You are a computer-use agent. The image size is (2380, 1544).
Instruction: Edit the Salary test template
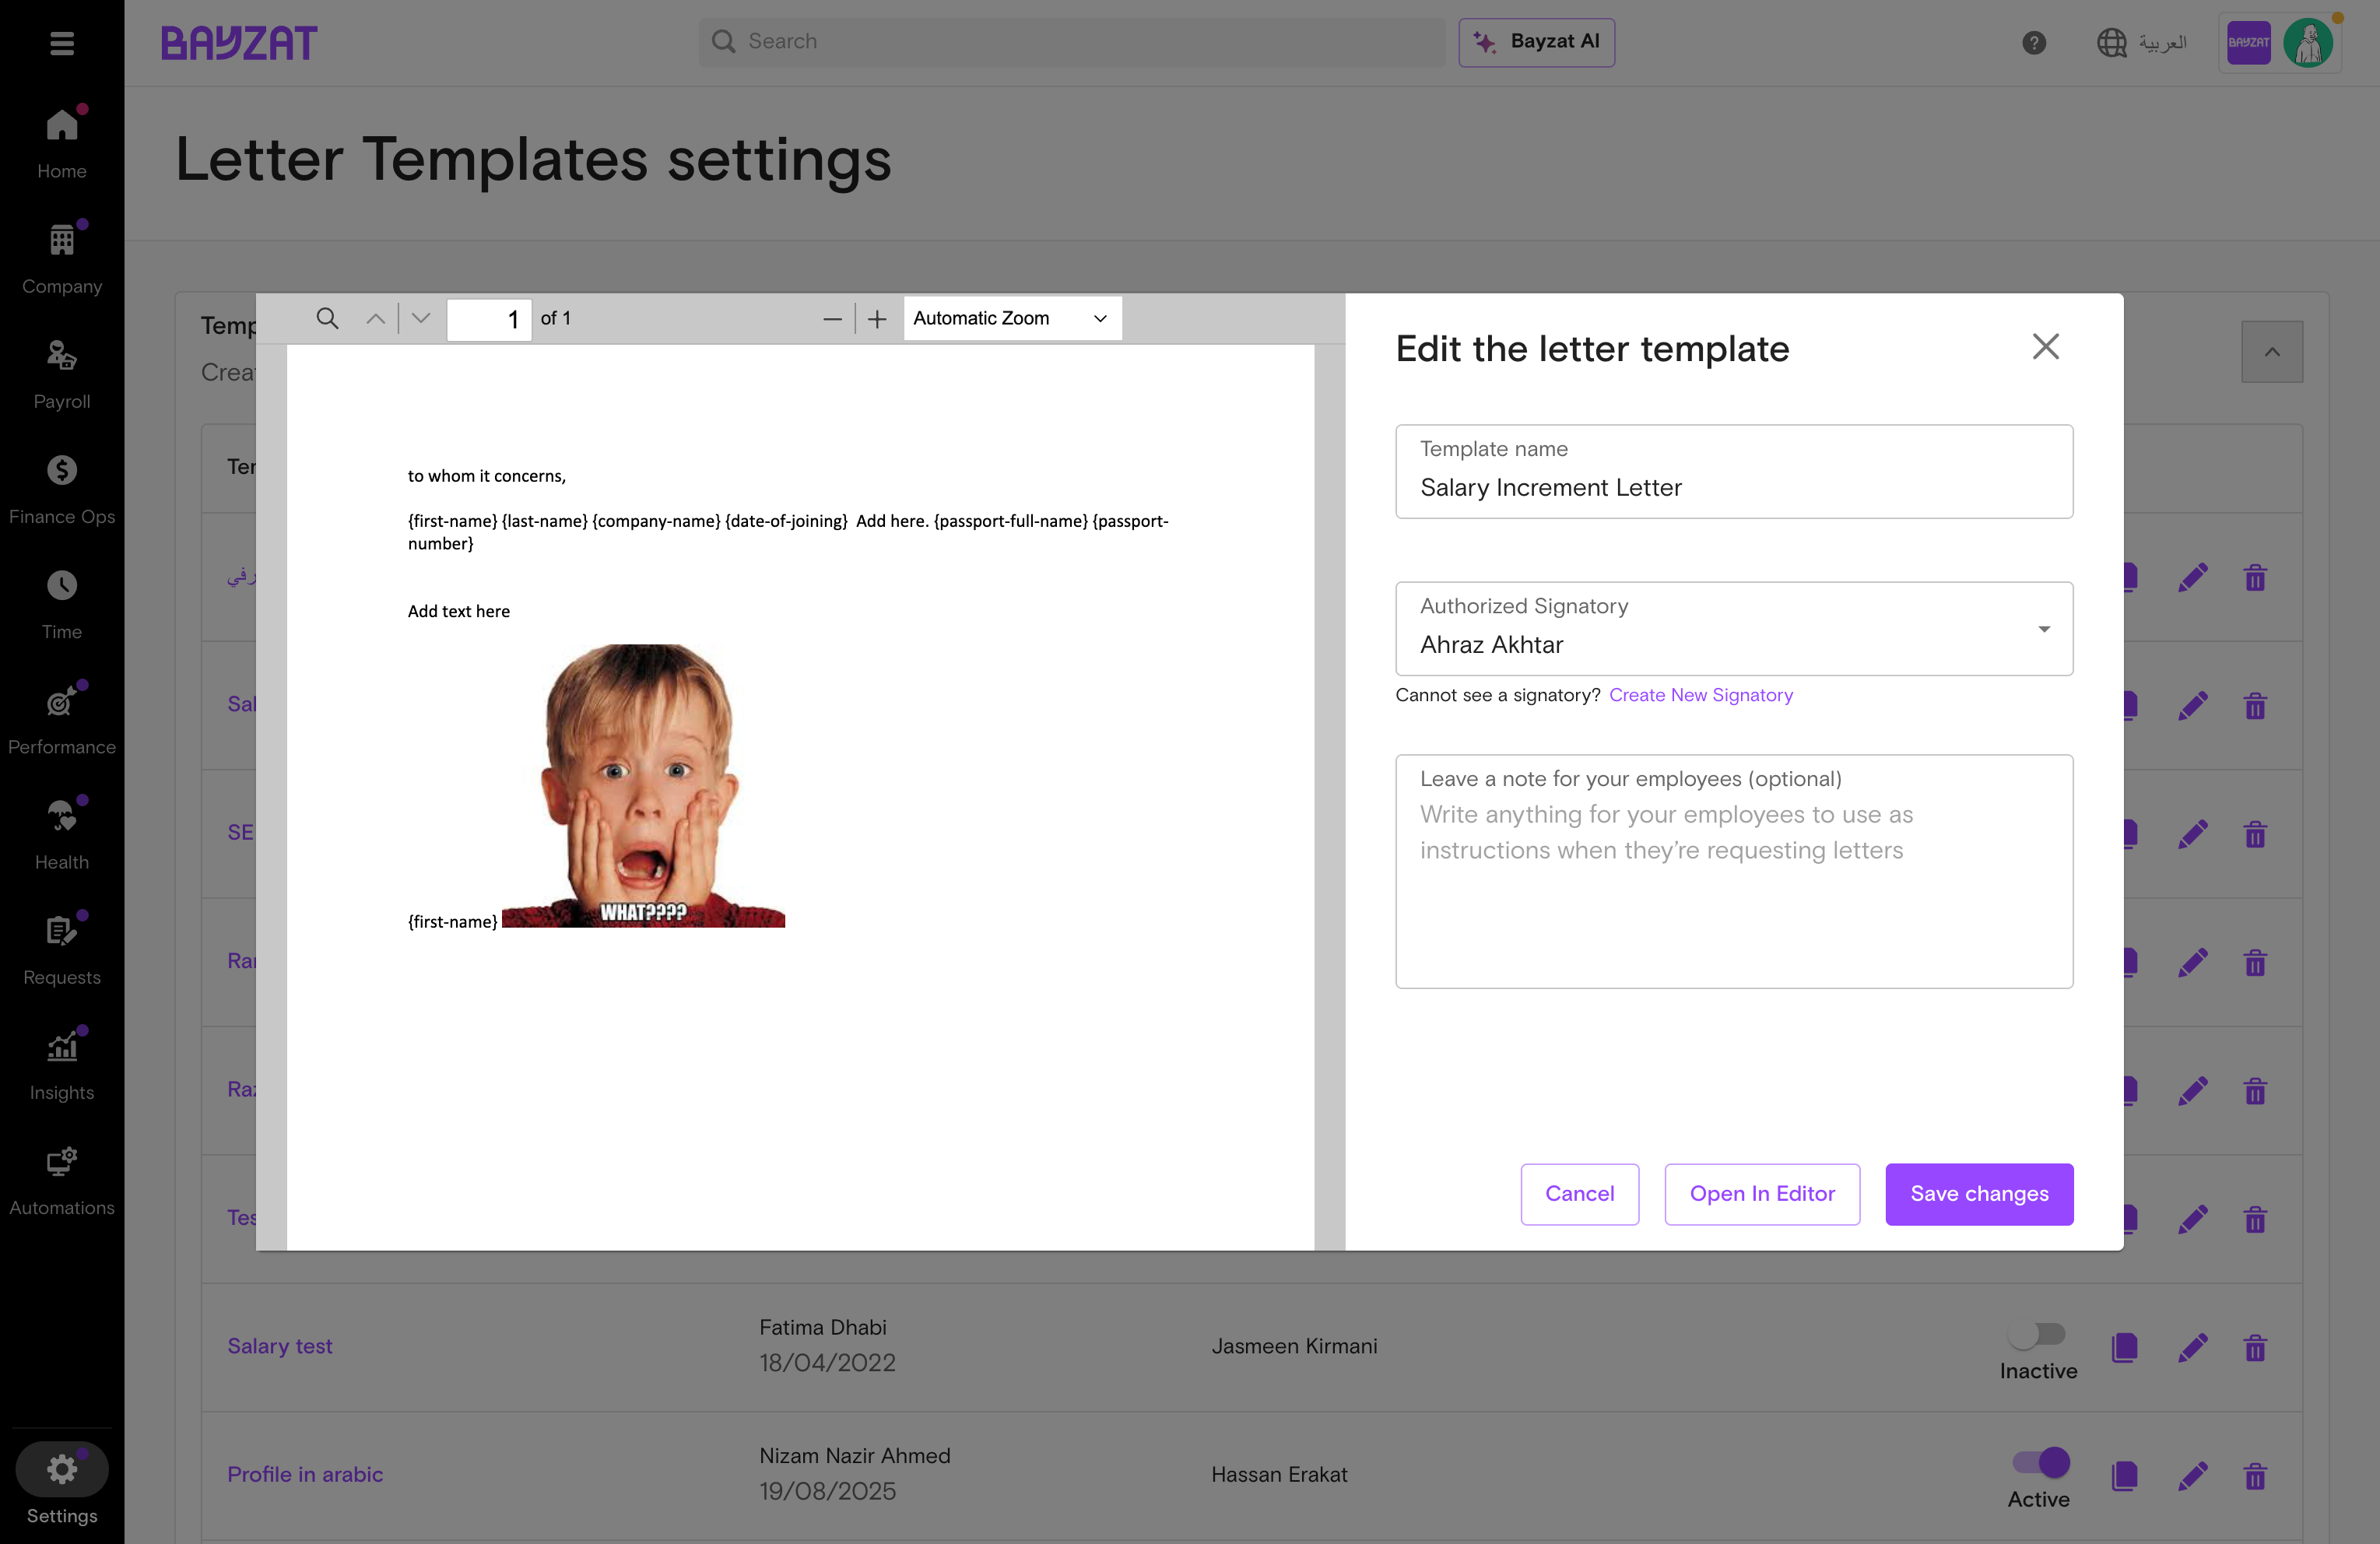pos(2192,1348)
